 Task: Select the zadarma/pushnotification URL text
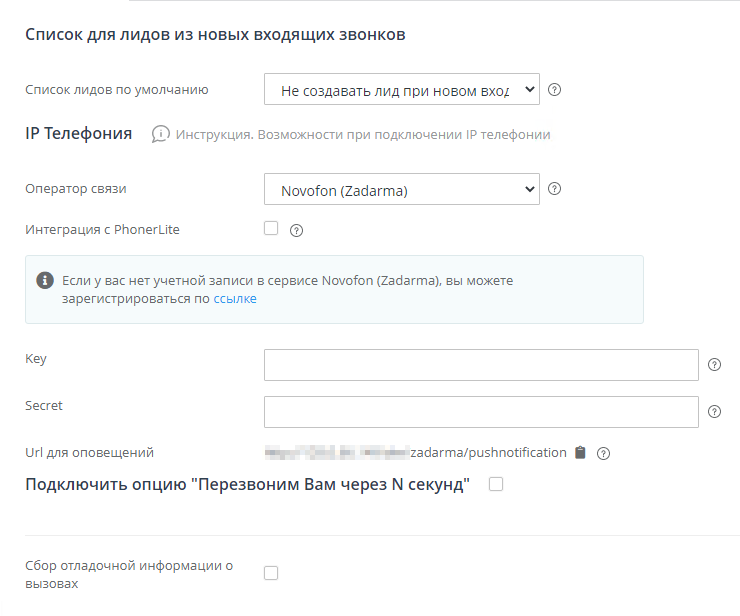click(488, 453)
